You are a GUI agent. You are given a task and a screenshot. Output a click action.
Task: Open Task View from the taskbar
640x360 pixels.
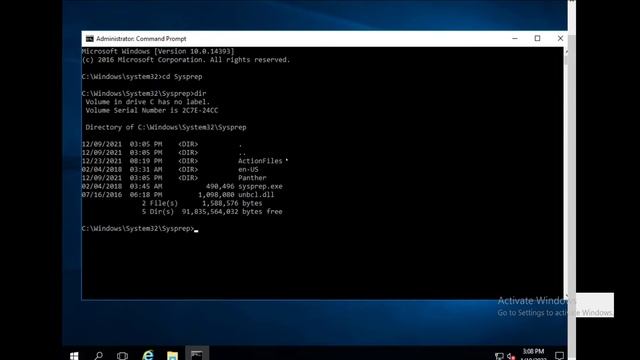pyautogui.click(x=122, y=356)
